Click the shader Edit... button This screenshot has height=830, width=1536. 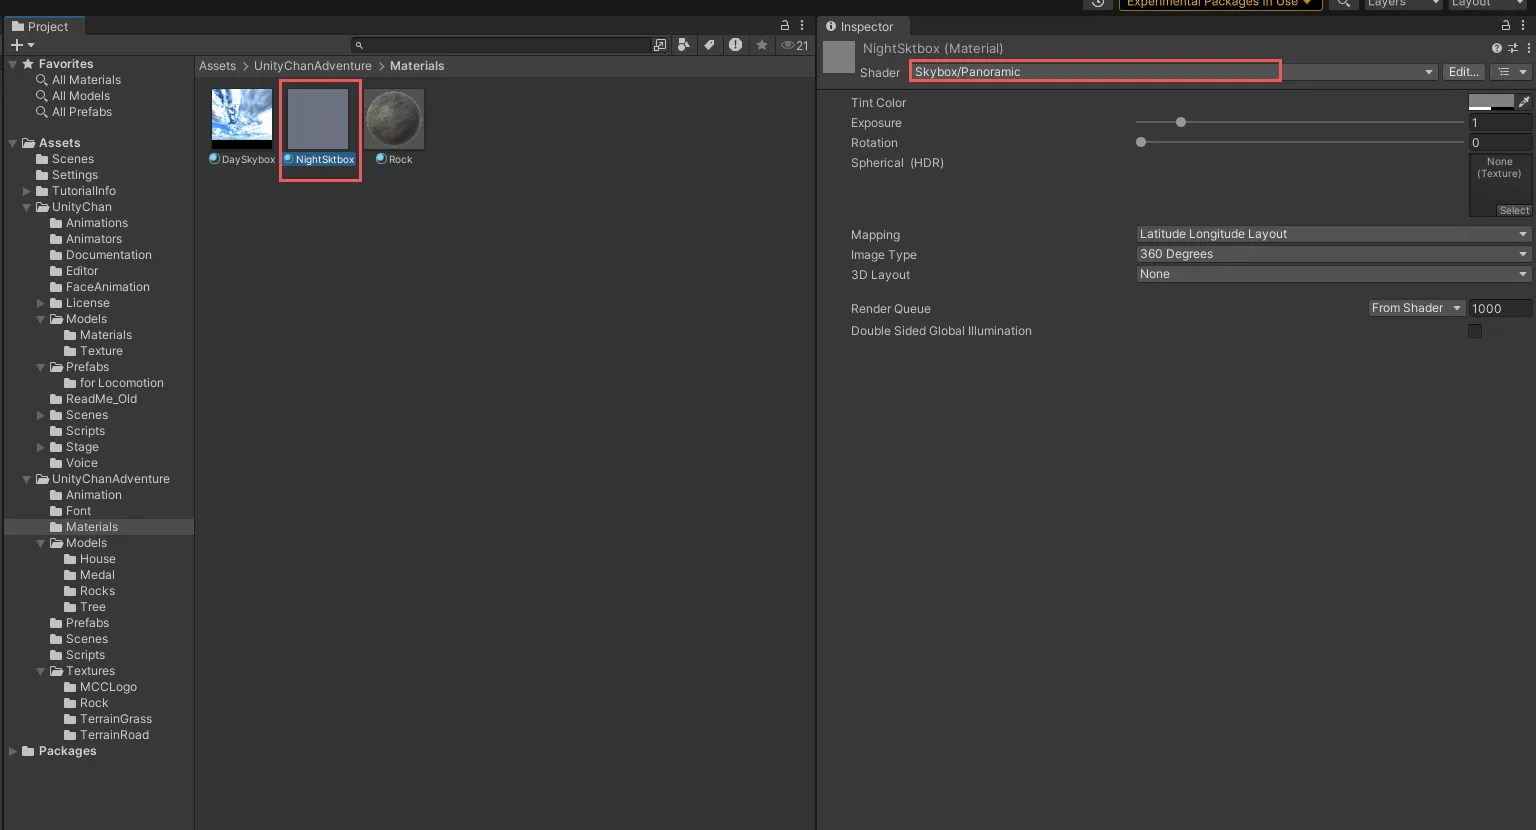(1463, 72)
